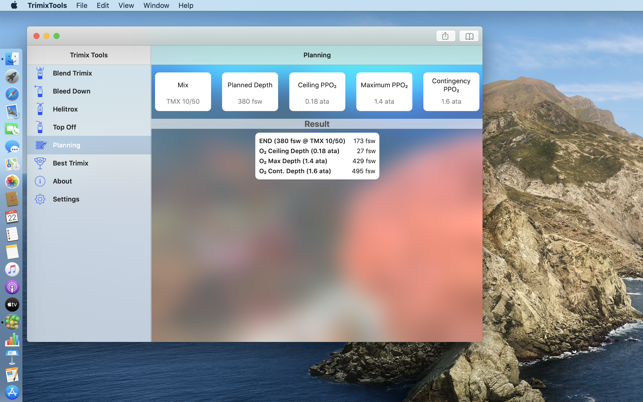This screenshot has height=402, width=643.
Task: Select Best Trimix sidebar entry
Action: pyautogui.click(x=89, y=163)
